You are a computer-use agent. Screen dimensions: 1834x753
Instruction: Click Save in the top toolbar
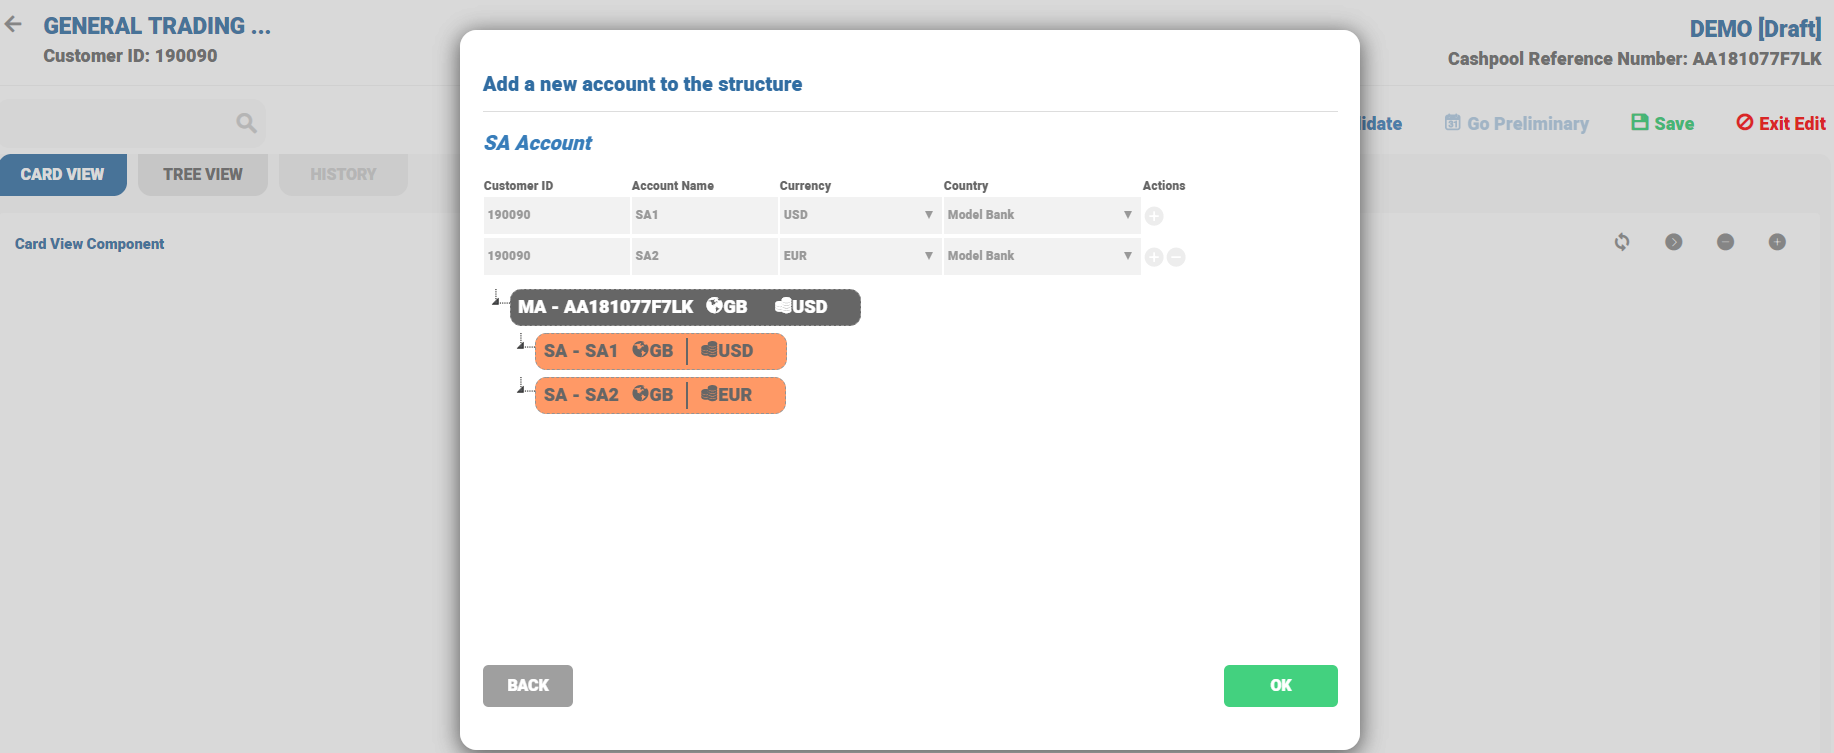pos(1663,123)
